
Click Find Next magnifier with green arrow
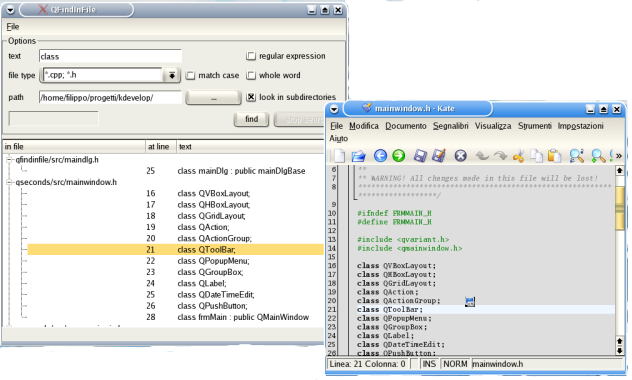pyautogui.click(x=598, y=156)
